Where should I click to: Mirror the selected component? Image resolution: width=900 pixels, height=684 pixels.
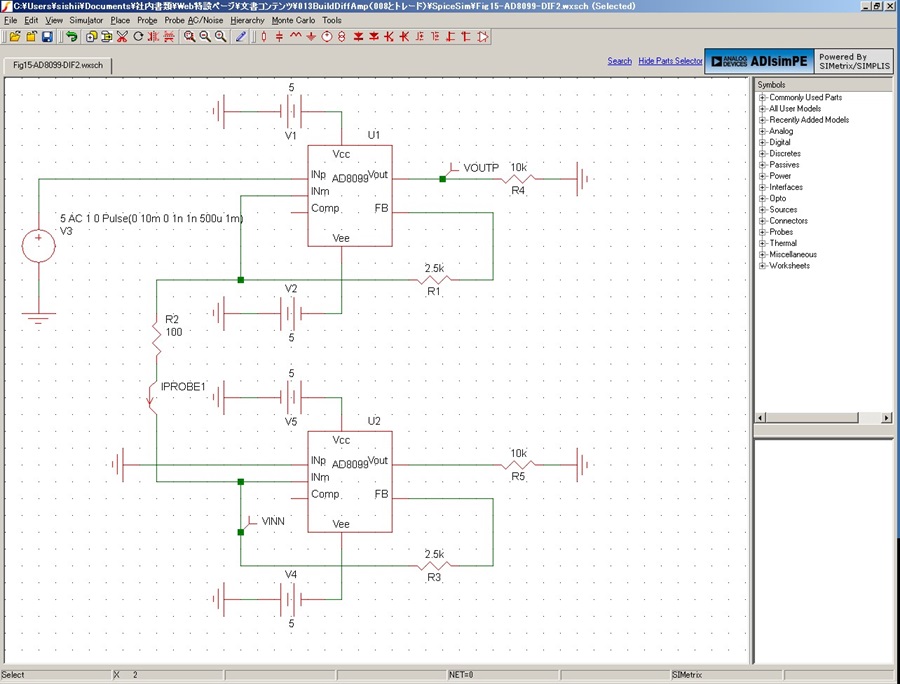[153, 37]
